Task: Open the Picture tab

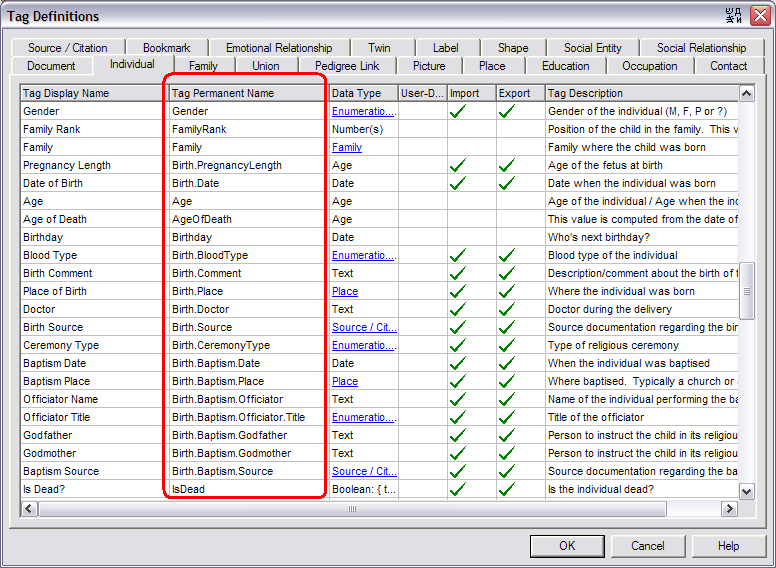Action: tap(429, 66)
